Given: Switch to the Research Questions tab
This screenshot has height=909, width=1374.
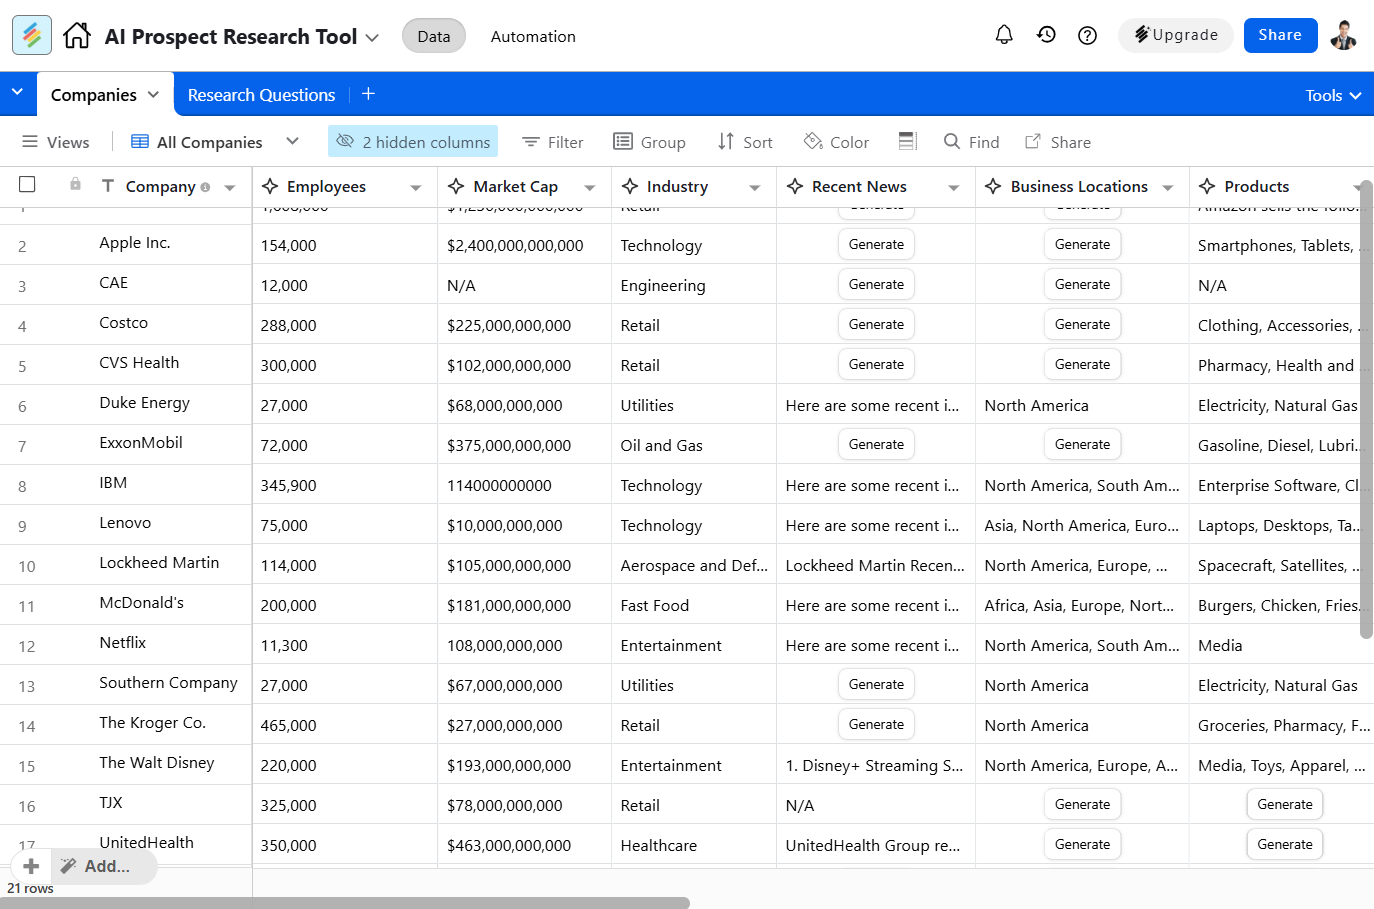Looking at the screenshot, I should pos(261,95).
